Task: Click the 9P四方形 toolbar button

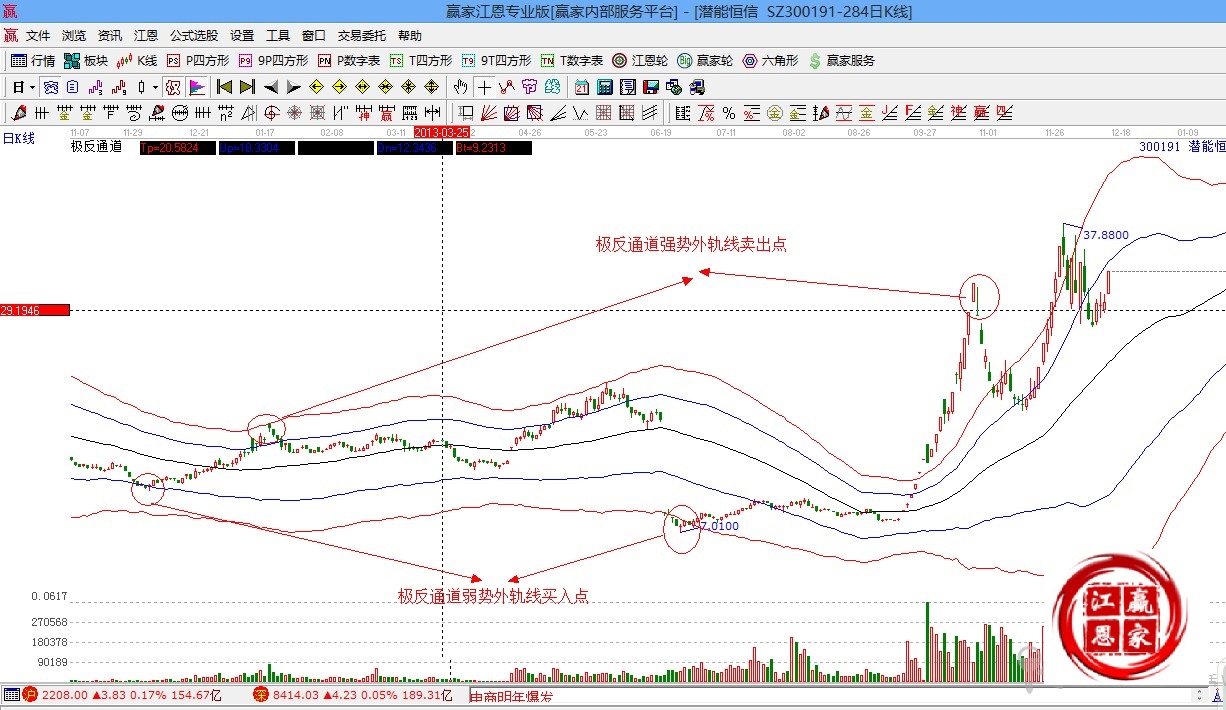Action: 273,61
